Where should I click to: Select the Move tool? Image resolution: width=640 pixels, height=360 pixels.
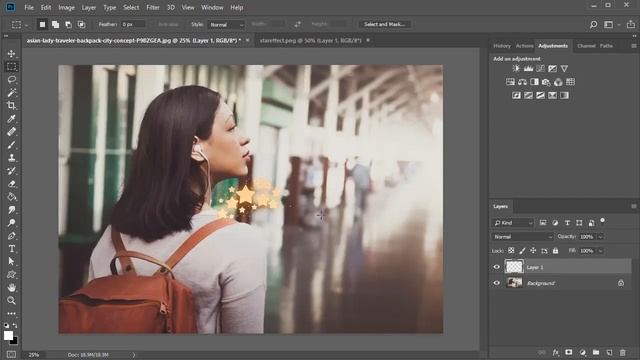(x=11, y=53)
